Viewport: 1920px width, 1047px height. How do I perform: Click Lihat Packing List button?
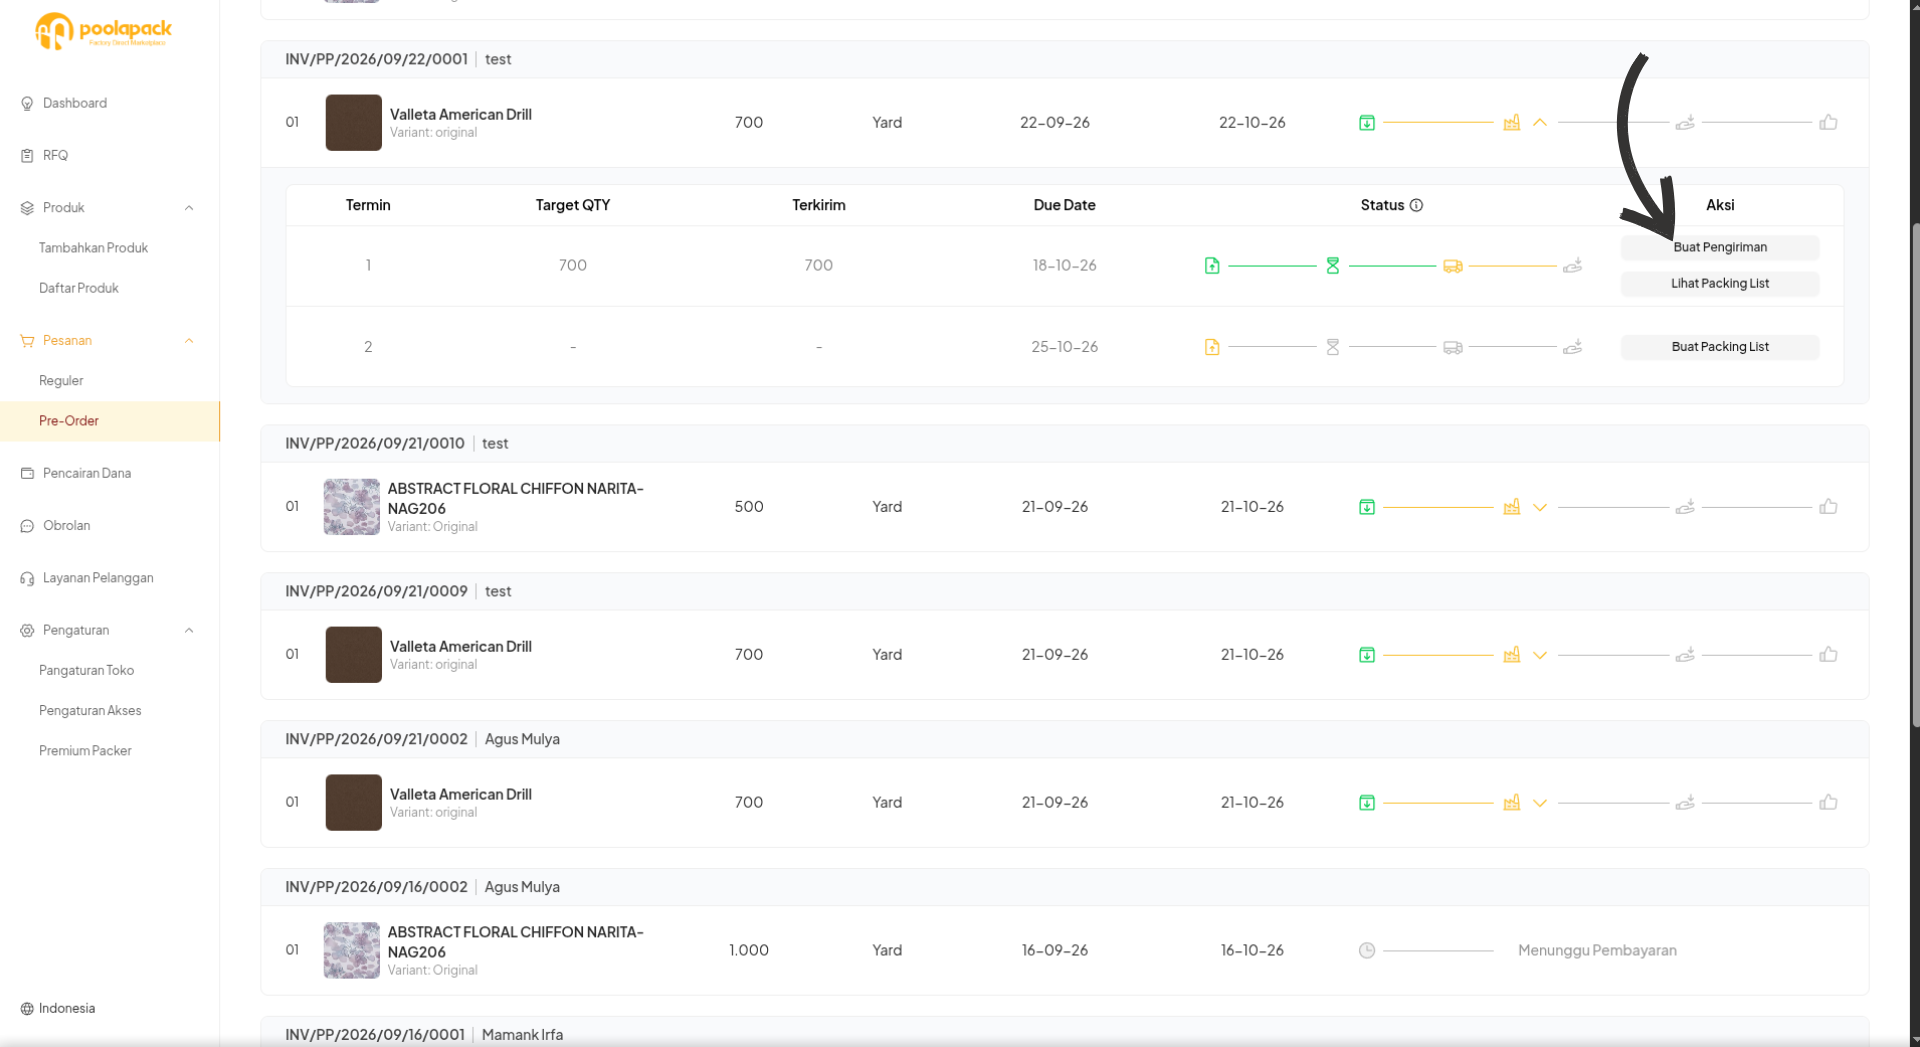click(x=1720, y=283)
